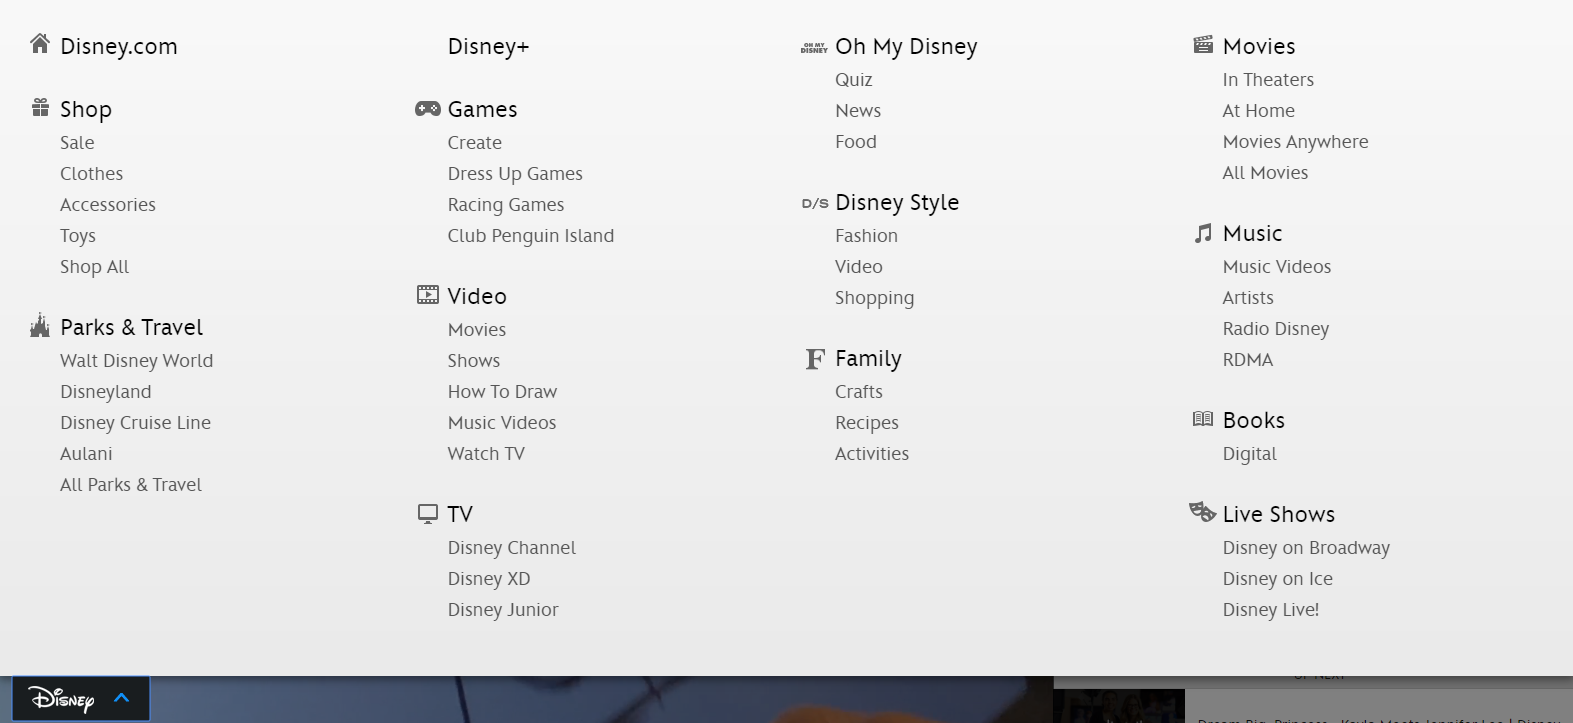Visit Radio Disney link
Image resolution: width=1573 pixels, height=723 pixels.
click(x=1276, y=329)
